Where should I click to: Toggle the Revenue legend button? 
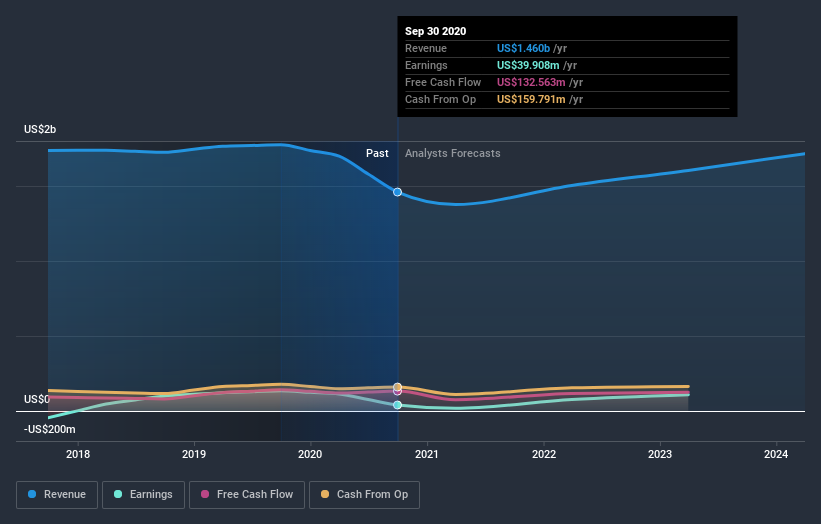pos(57,495)
